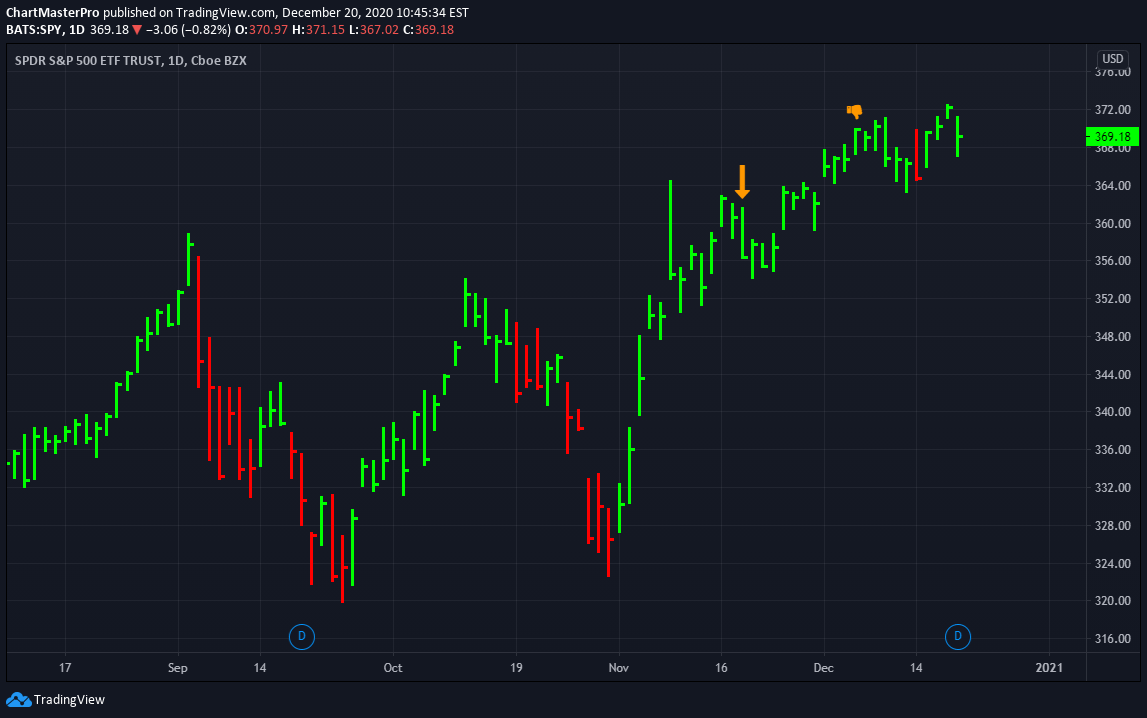Click the 324.00 price axis label

pos(1113,564)
